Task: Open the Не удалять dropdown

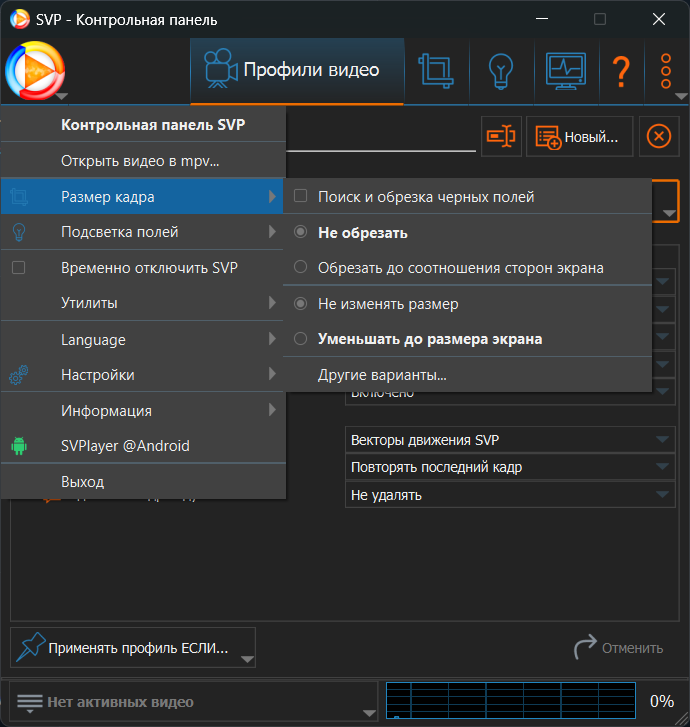Action: (510, 495)
